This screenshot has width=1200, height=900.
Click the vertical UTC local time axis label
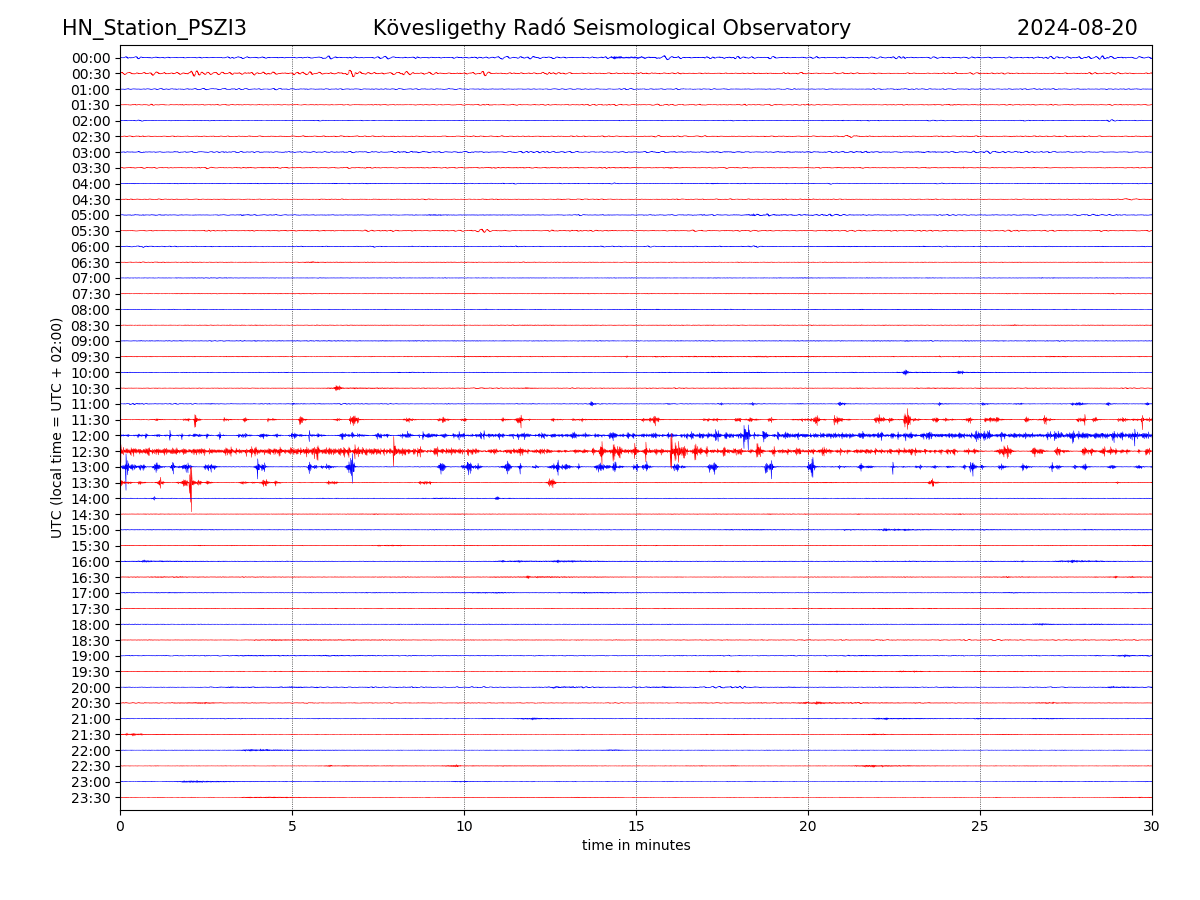click(x=57, y=427)
